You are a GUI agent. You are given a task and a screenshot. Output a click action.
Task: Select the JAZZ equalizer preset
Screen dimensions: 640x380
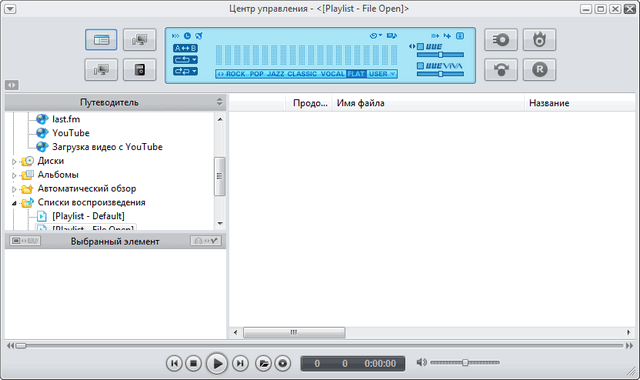[x=276, y=74]
